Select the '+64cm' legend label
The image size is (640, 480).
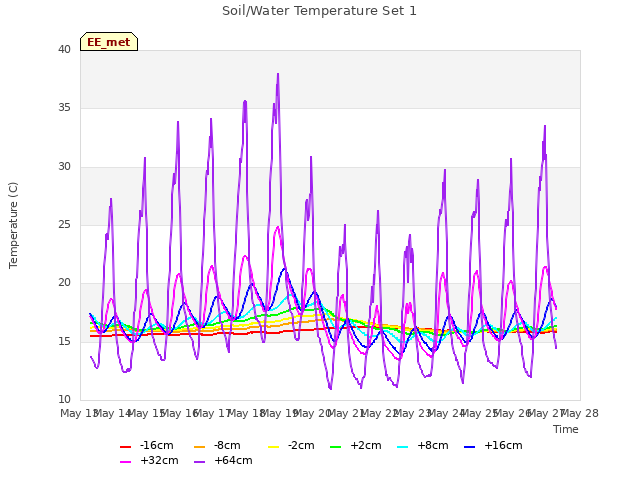point(233,460)
